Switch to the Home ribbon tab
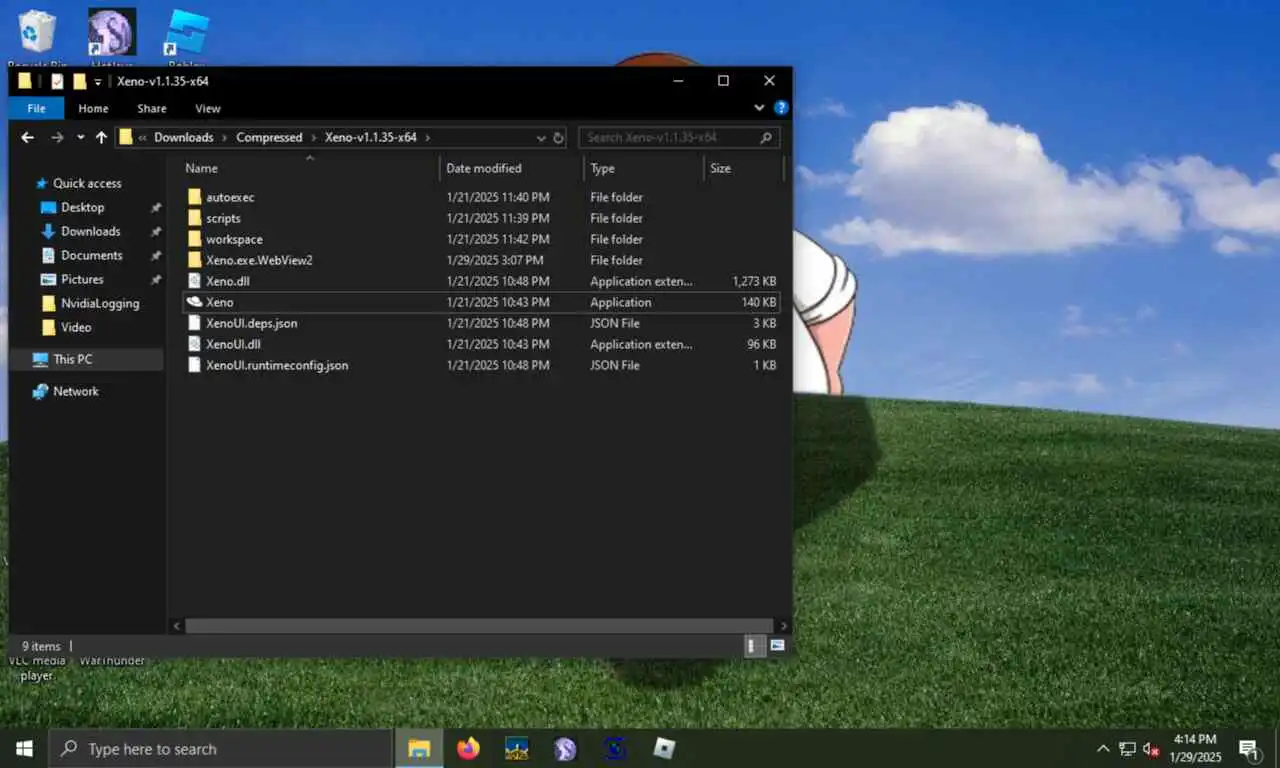This screenshot has height=768, width=1280. pos(93,108)
